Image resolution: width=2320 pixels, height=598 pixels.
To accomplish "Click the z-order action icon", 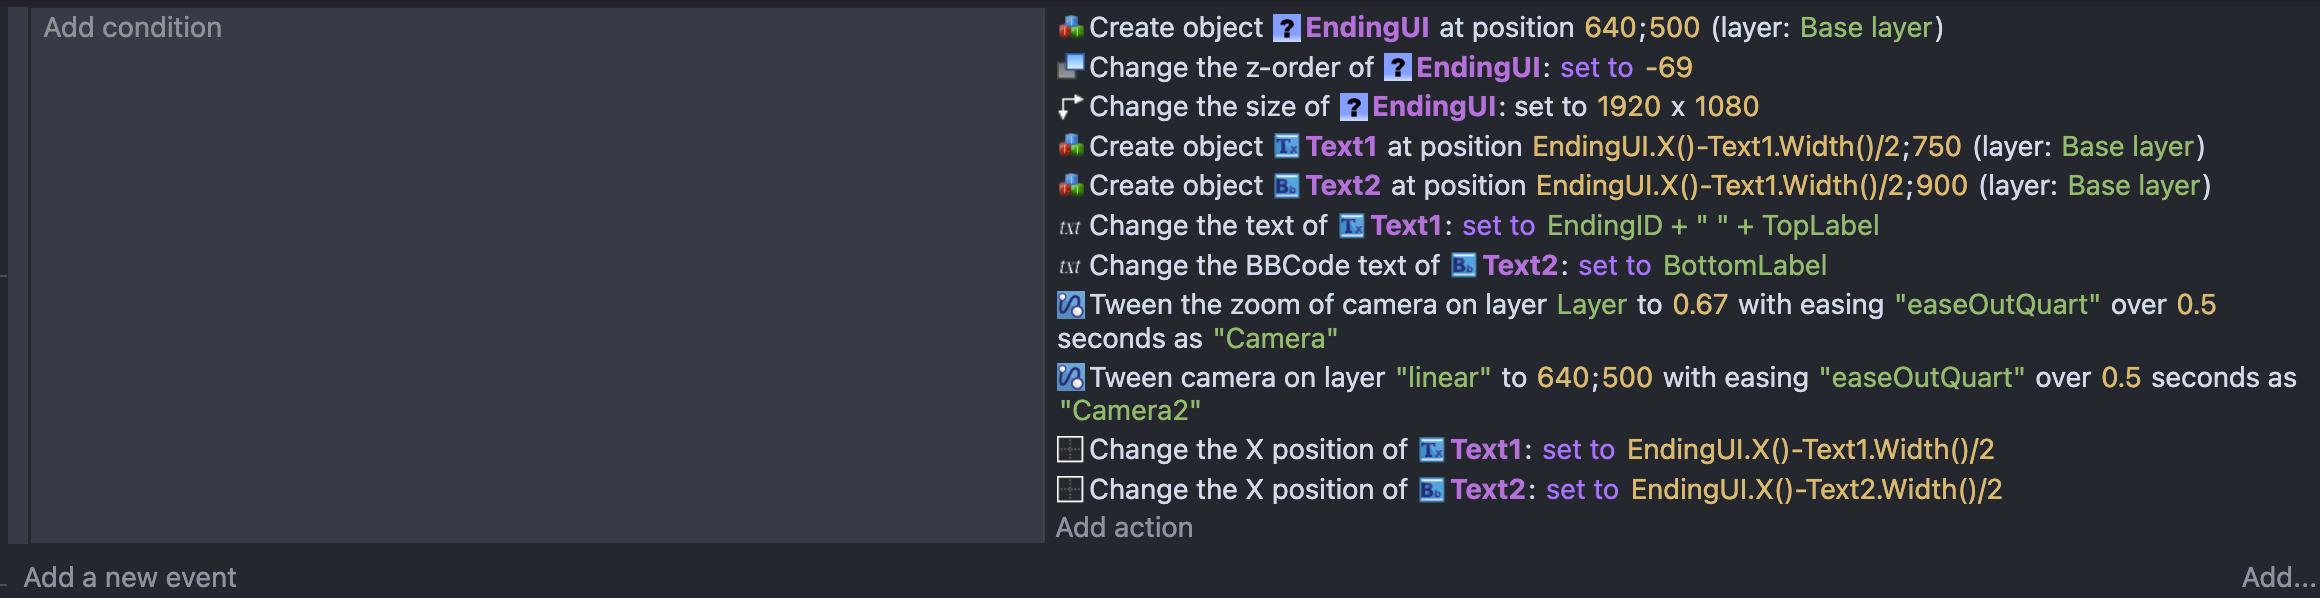I will coord(1071,67).
